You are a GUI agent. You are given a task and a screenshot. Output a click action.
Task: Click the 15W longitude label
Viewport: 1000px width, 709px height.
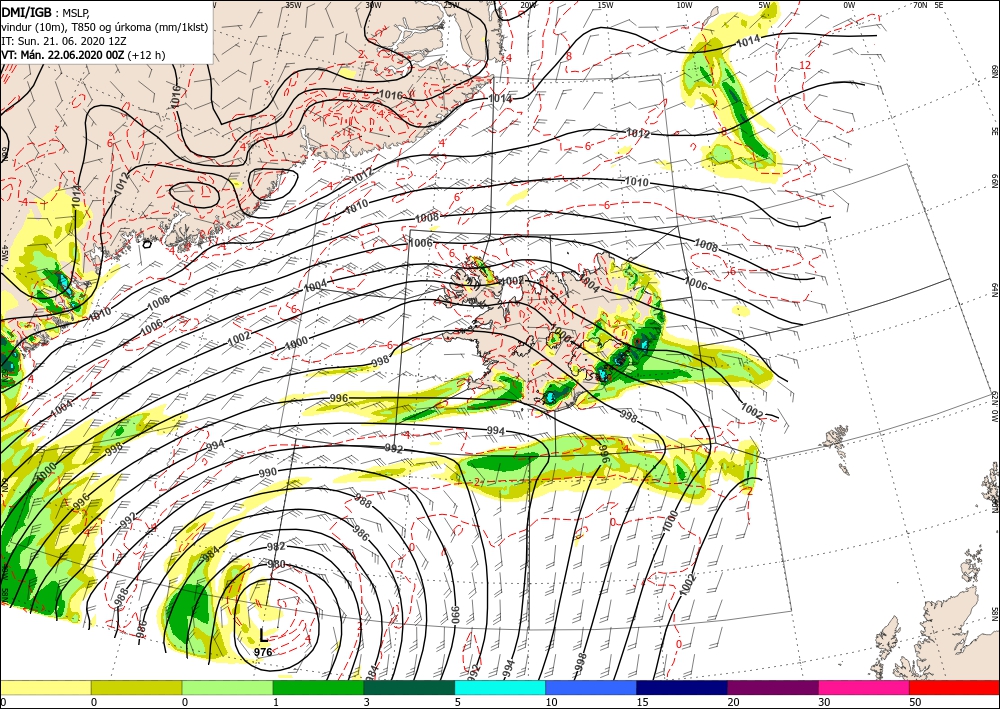coord(605,4)
